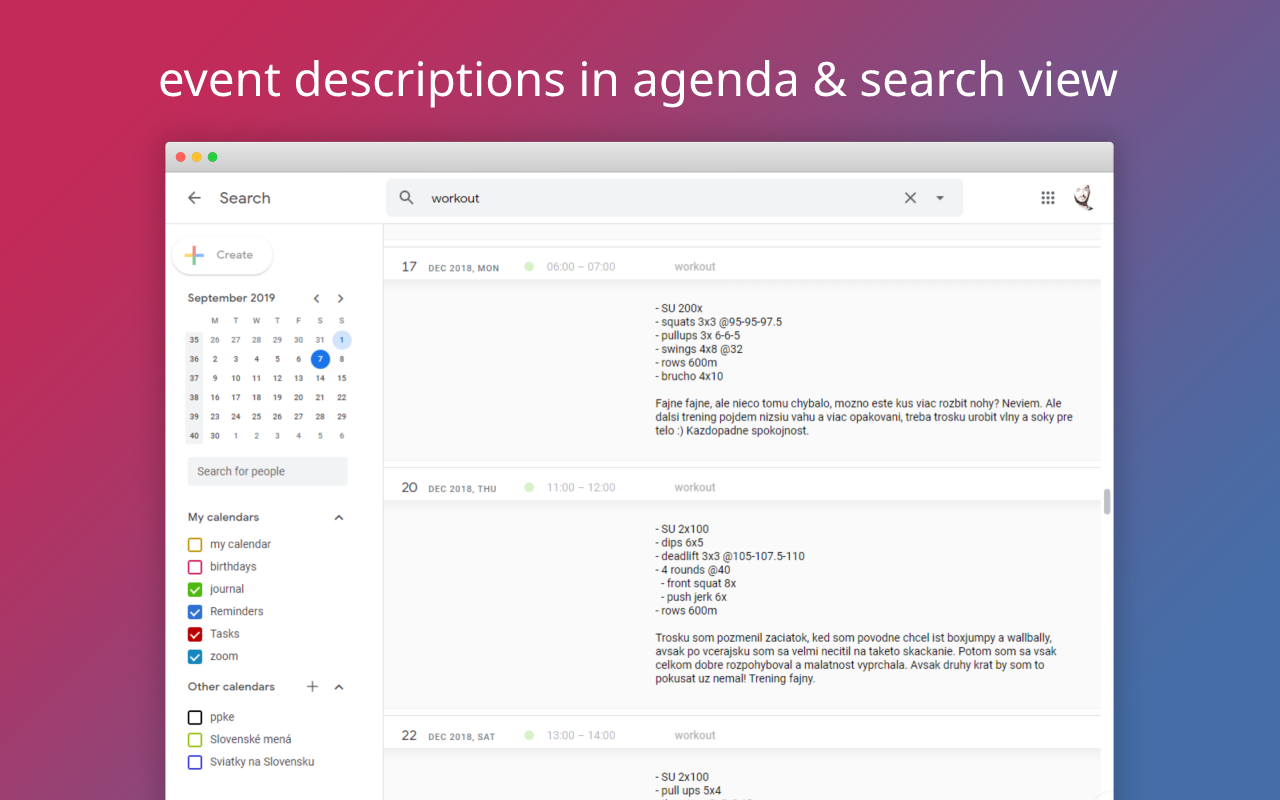Select September 15 in mini calendar
Image resolution: width=1280 pixels, height=800 pixels.
pos(342,378)
